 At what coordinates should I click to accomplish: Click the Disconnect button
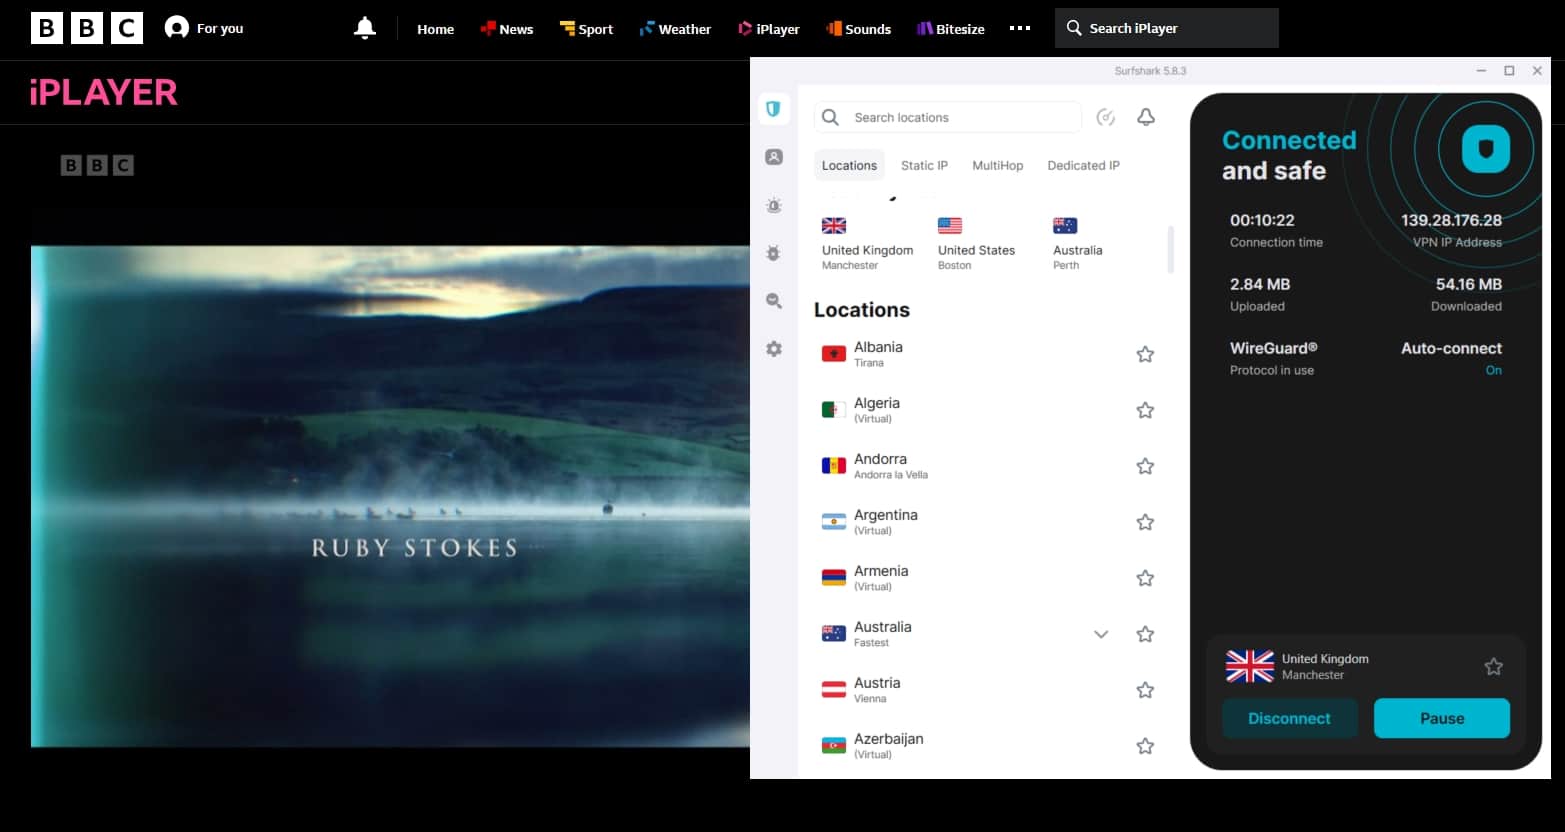coord(1289,718)
